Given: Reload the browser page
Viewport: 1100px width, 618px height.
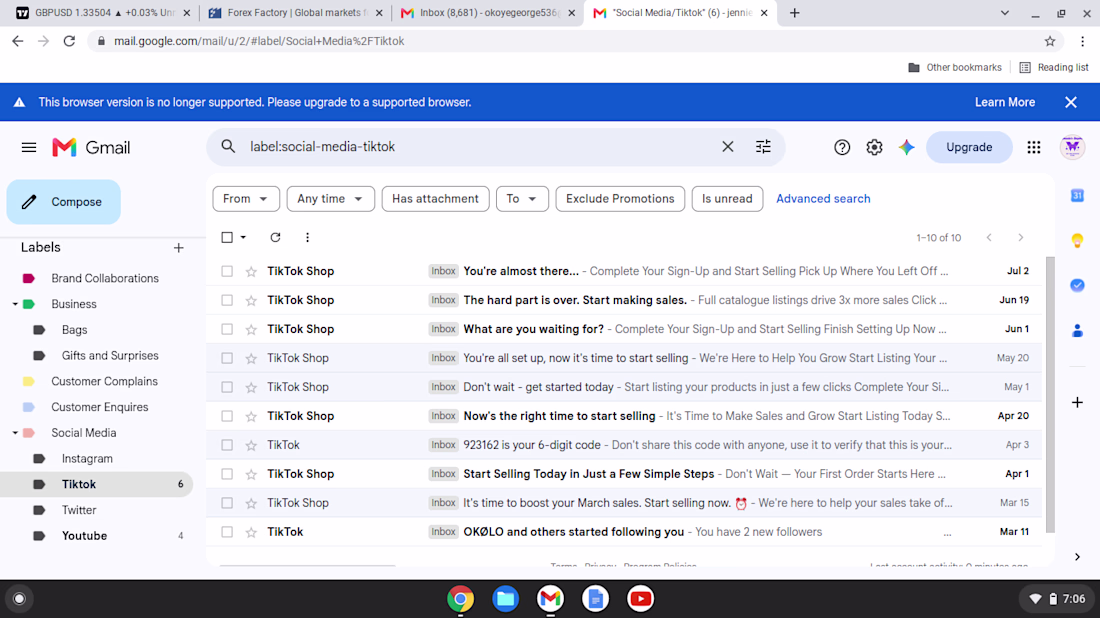Looking at the screenshot, I should [69, 41].
